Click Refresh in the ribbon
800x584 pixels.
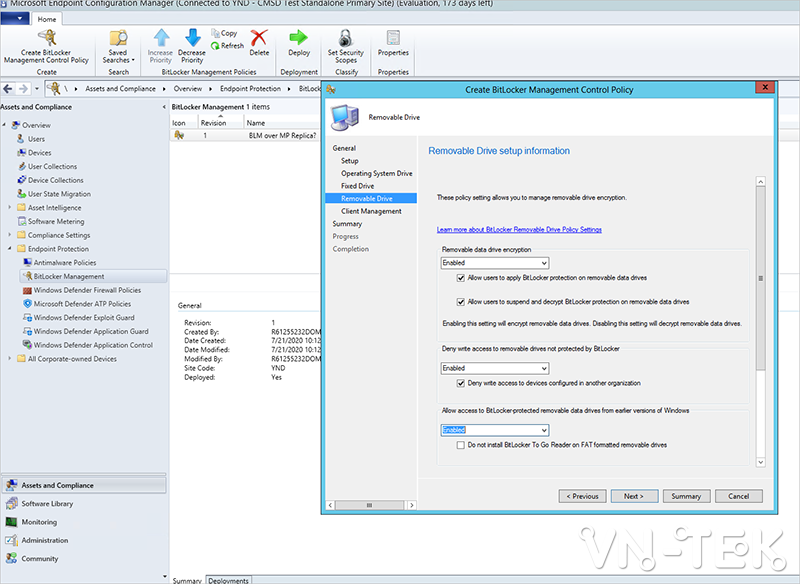coord(227,45)
